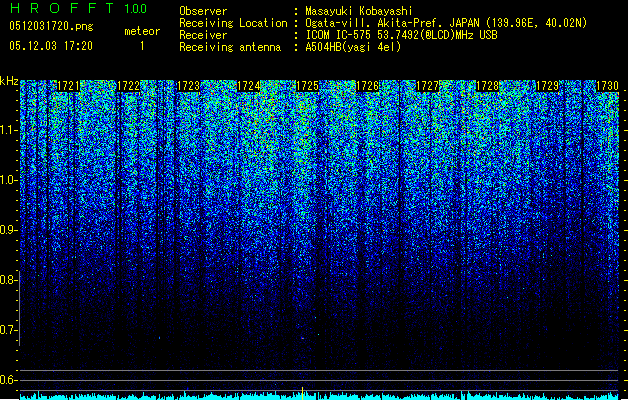Select the file name 0512031720.png
629x400 pixels.
(51, 26)
